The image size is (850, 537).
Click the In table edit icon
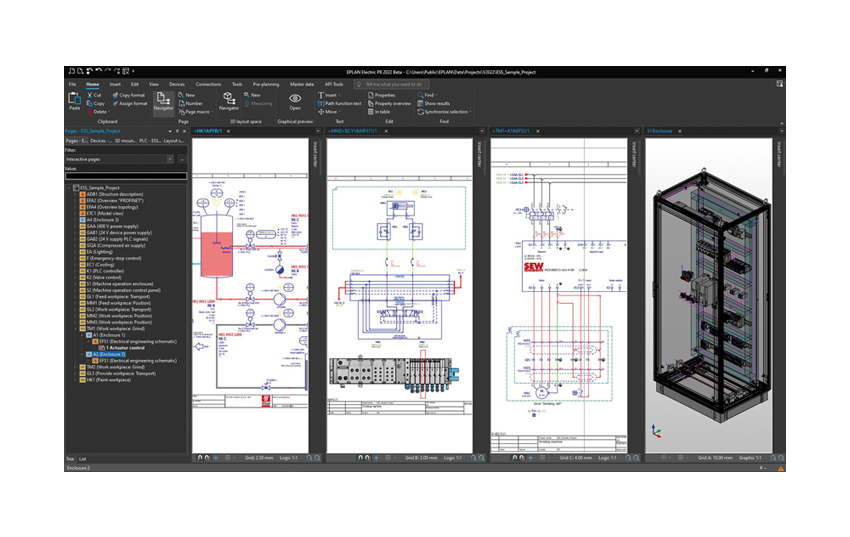click(371, 112)
